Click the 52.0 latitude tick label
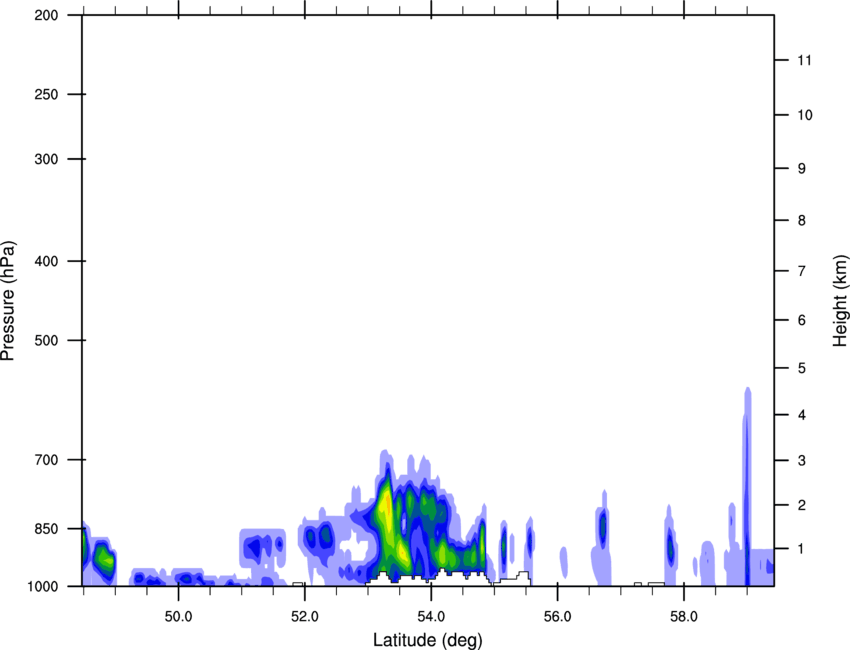The image size is (850, 650). (305, 617)
